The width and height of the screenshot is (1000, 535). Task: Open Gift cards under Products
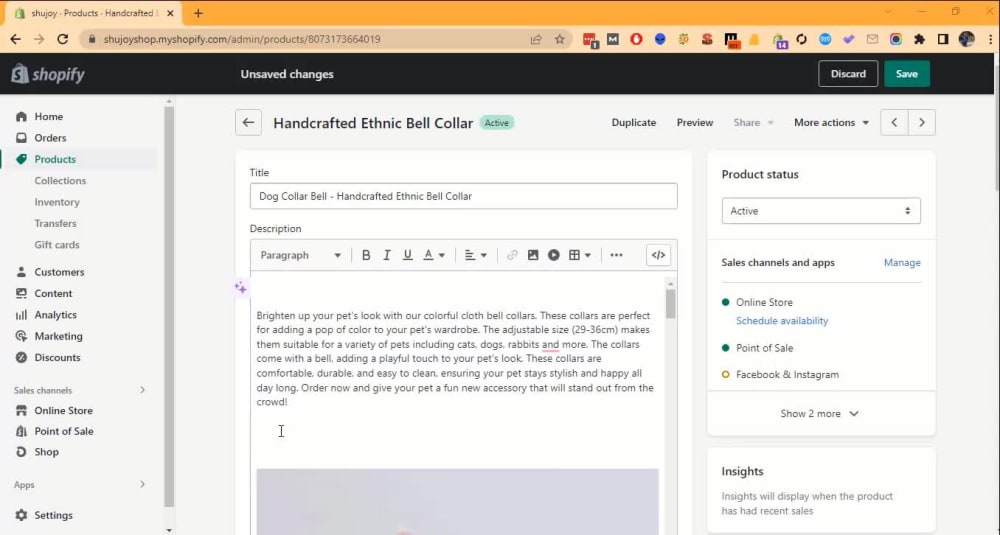pyautogui.click(x=57, y=245)
